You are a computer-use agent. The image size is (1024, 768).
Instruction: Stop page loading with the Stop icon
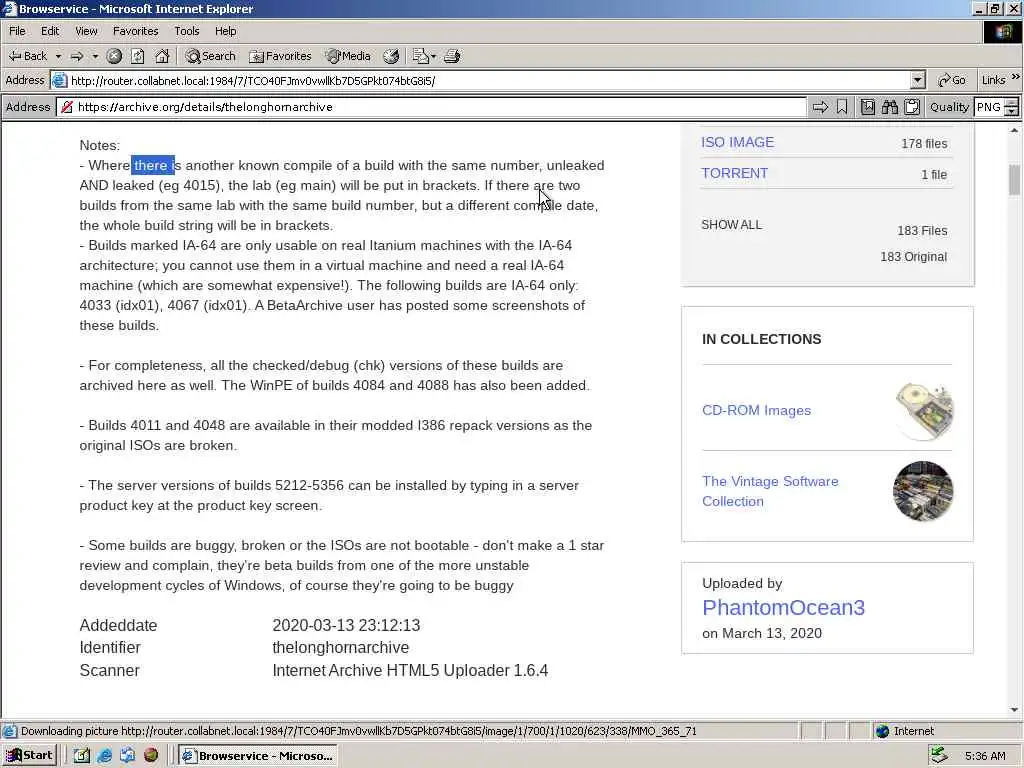114,56
